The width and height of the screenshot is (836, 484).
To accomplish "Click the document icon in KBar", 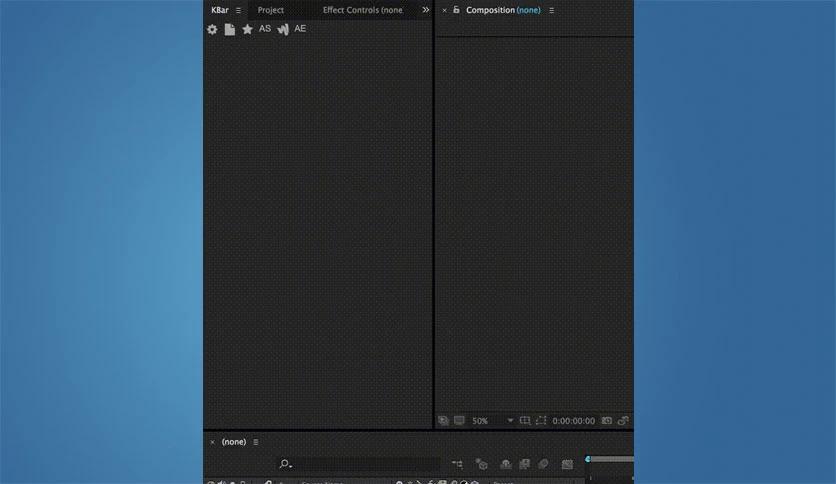I will [x=230, y=29].
